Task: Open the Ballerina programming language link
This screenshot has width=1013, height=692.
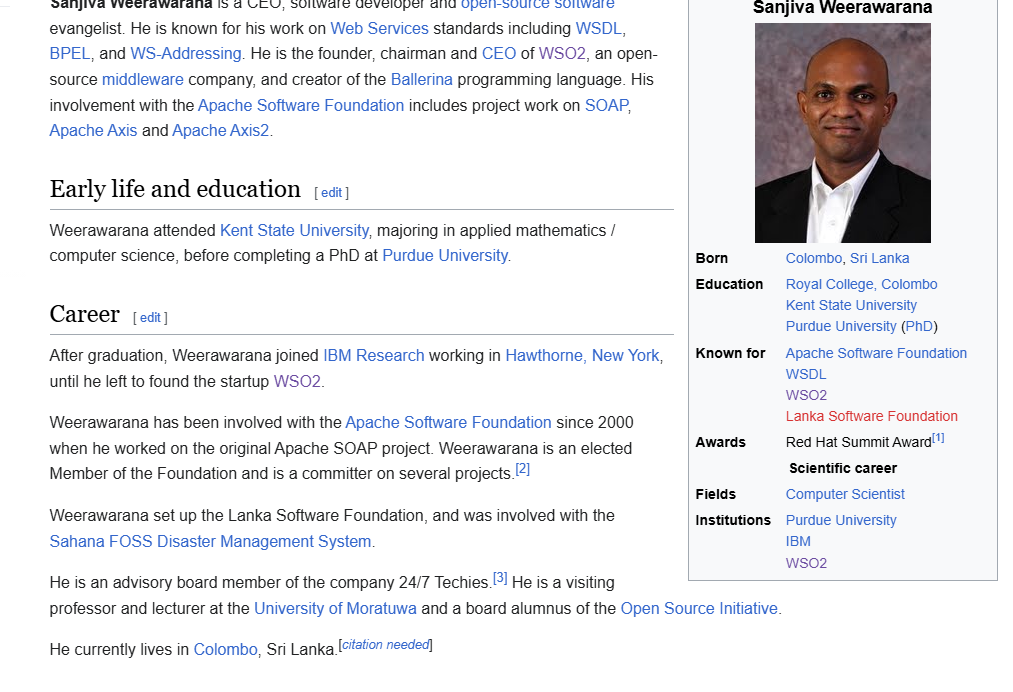Action: click(422, 79)
